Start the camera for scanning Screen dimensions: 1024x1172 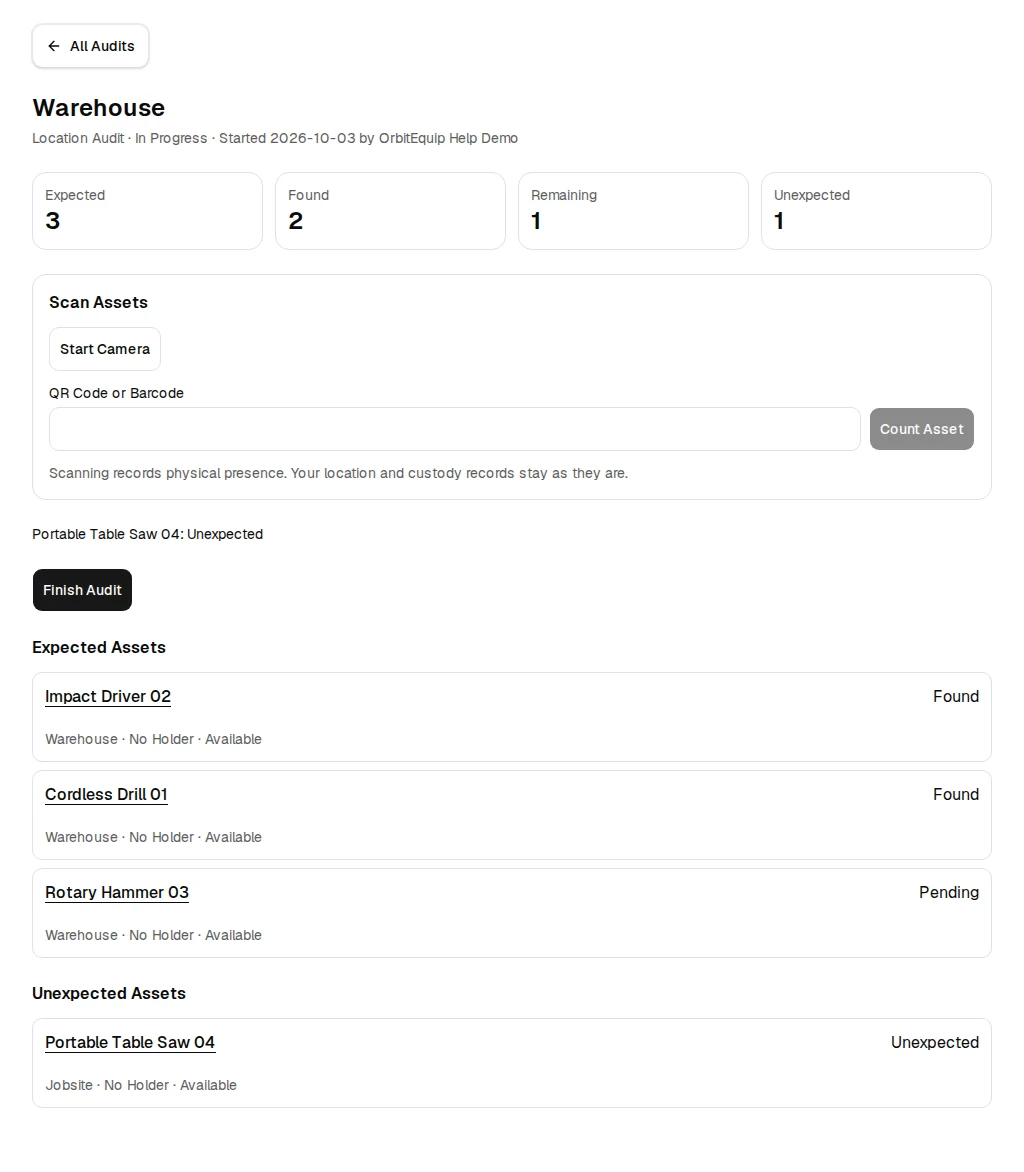(x=105, y=349)
